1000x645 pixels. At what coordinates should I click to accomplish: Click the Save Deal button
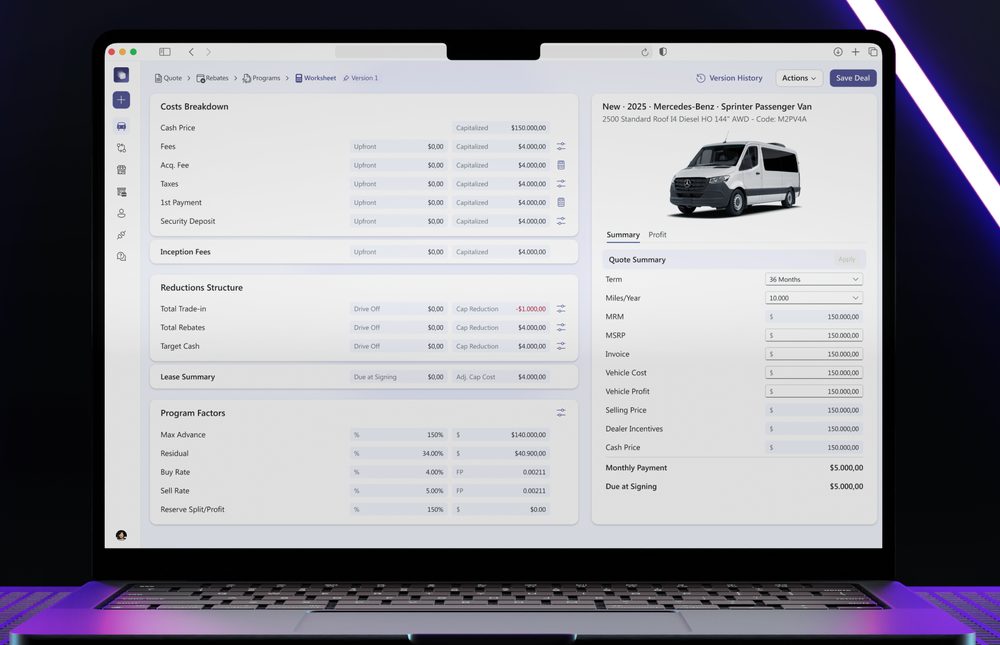[853, 78]
